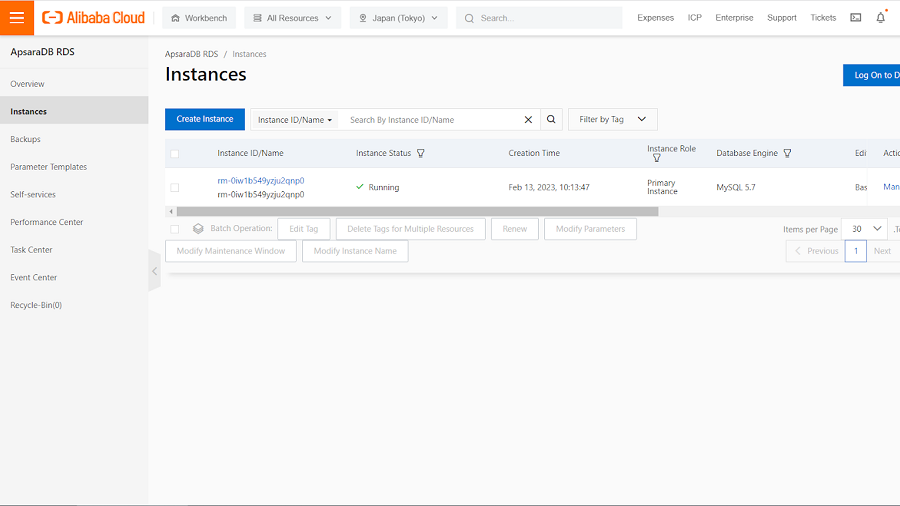Click the search magnifier button for instances
900x506 pixels.
tap(551, 120)
